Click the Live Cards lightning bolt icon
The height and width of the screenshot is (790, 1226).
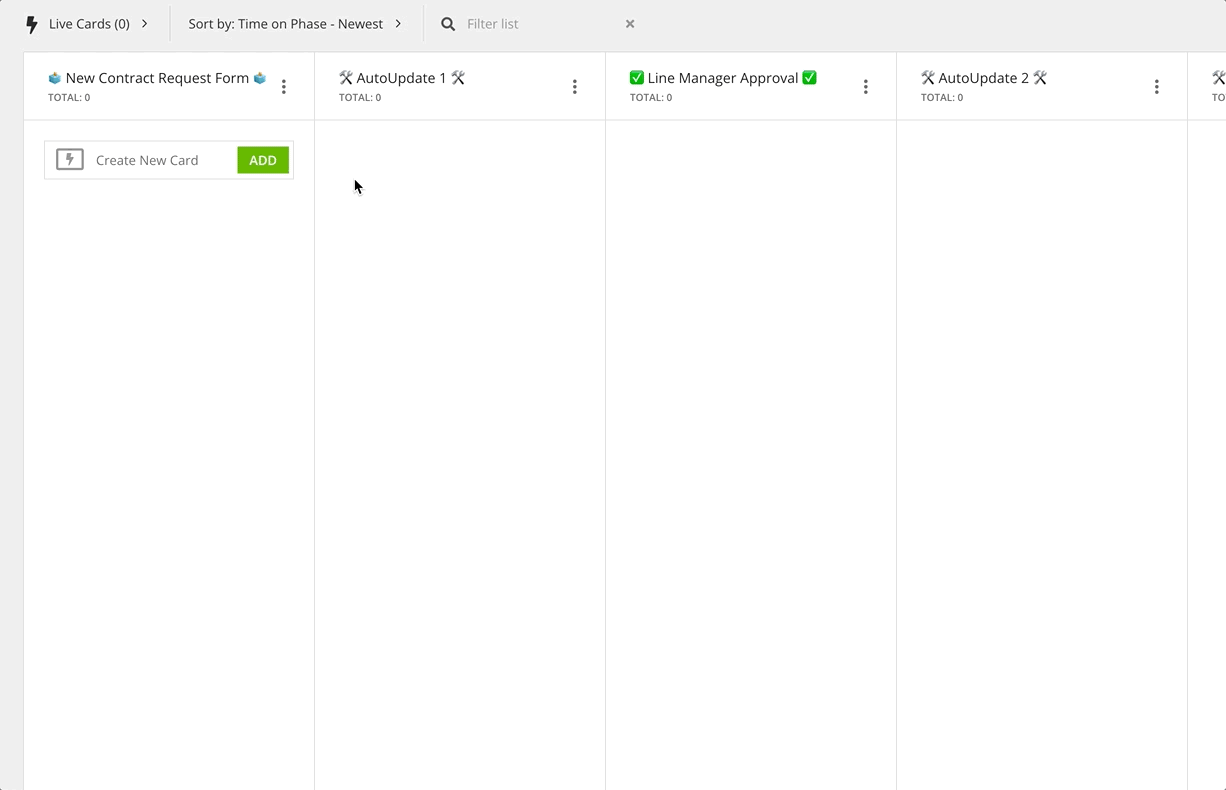click(32, 24)
